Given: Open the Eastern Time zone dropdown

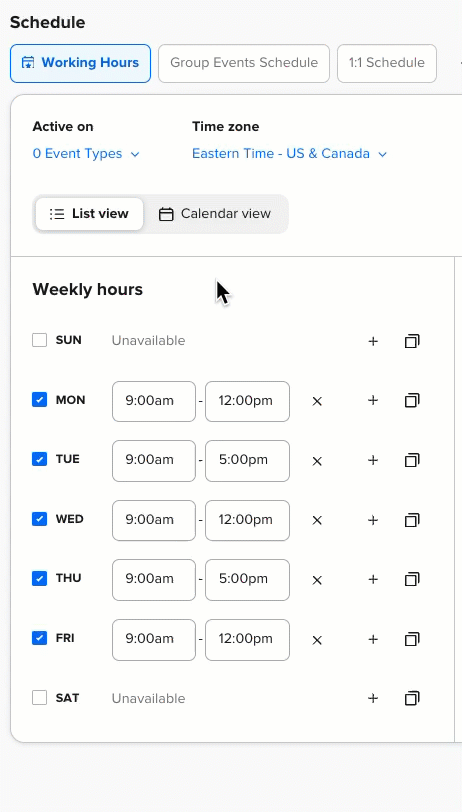Looking at the screenshot, I should click(290, 154).
